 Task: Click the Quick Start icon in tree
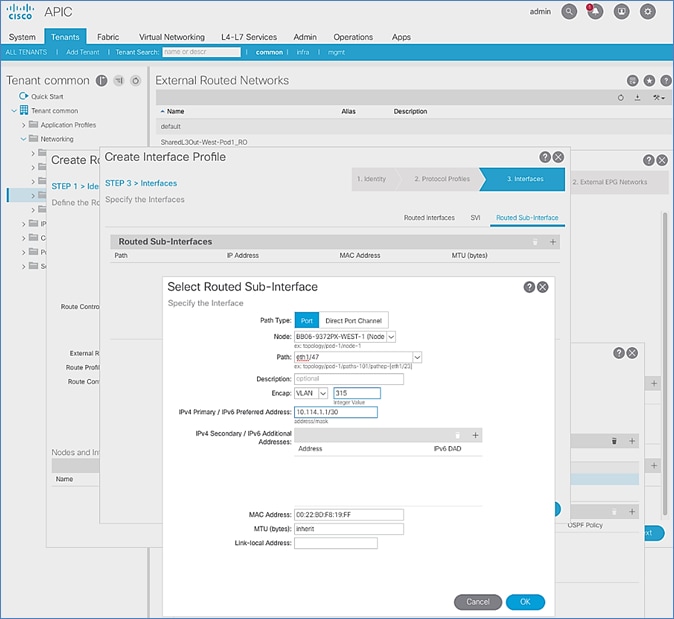coord(23,96)
